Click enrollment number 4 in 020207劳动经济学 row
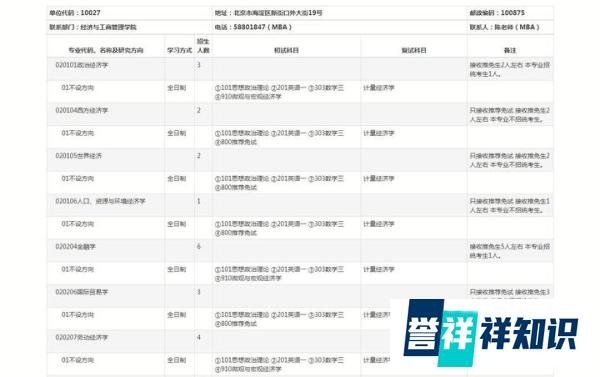Viewport: 600px width, 377px height. 199,337
